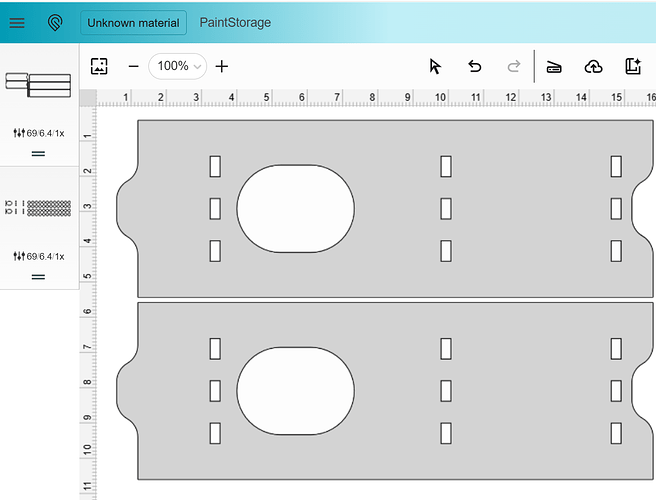This screenshot has height=500, width=656.
Task: Select the second step pattern thumbnail
Action: click(38, 208)
